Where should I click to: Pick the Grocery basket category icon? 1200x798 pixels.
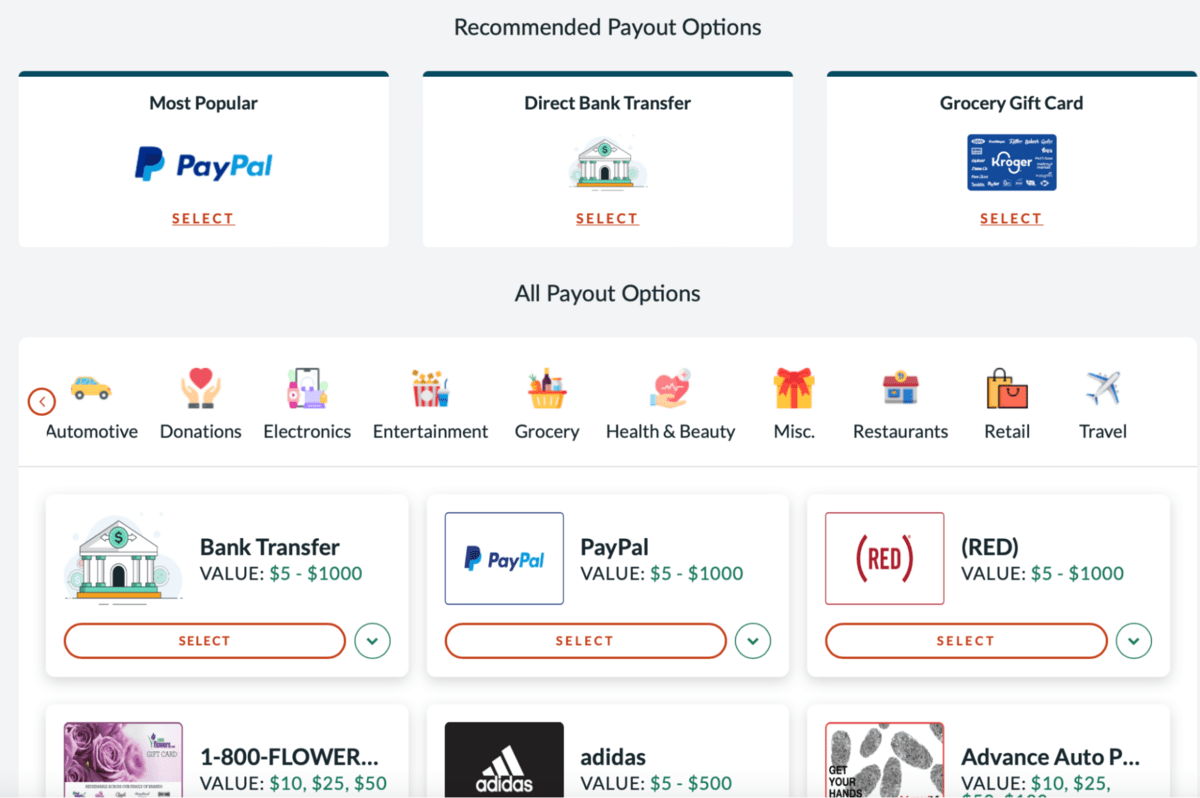pos(547,389)
